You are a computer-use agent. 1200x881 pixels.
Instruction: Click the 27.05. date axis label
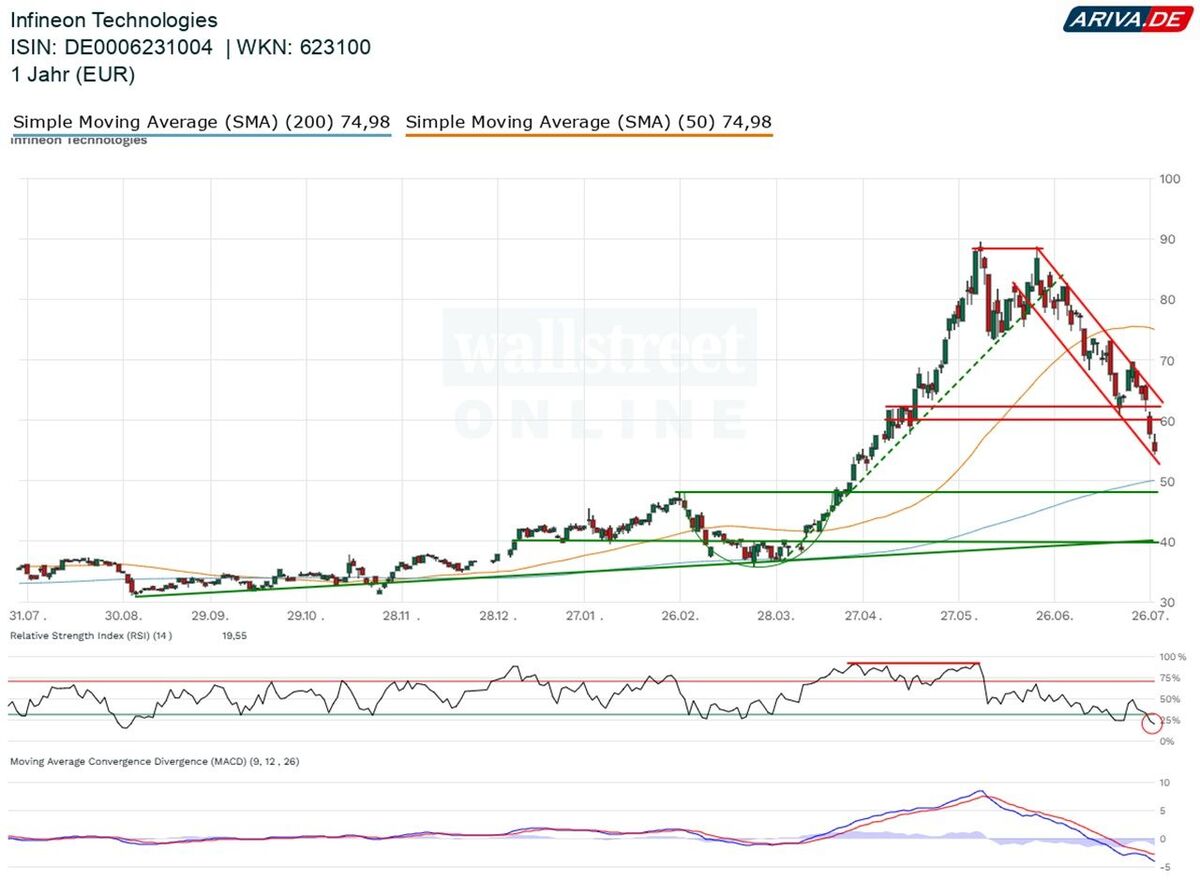click(x=957, y=617)
